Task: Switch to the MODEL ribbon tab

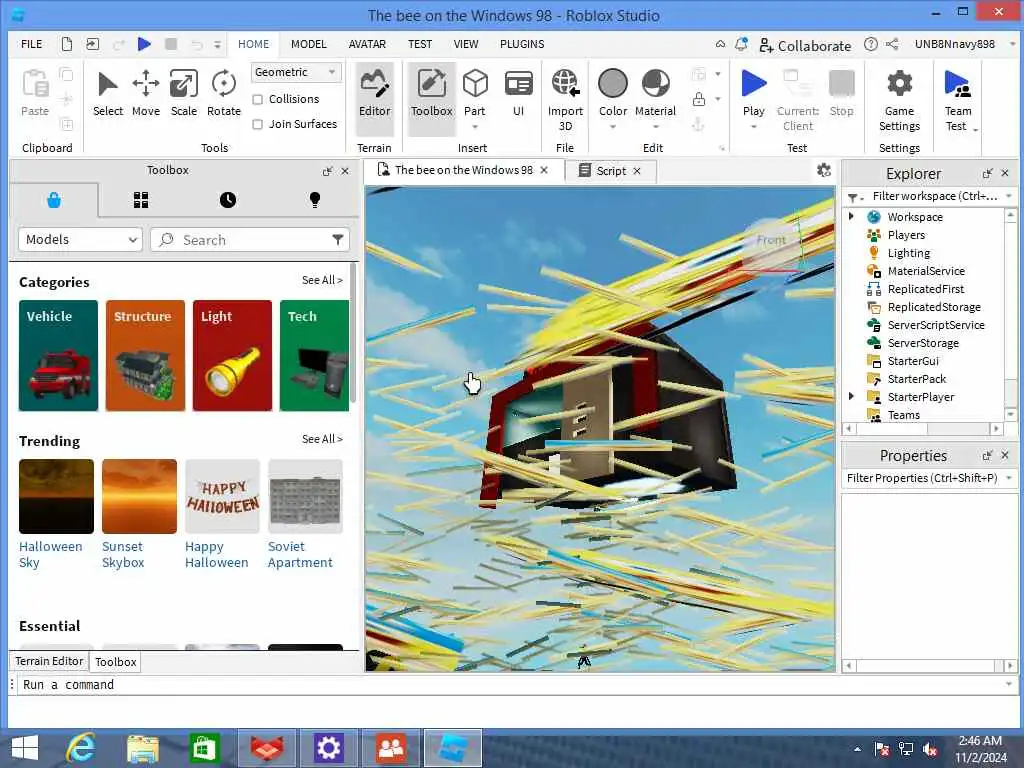Action: (x=308, y=44)
